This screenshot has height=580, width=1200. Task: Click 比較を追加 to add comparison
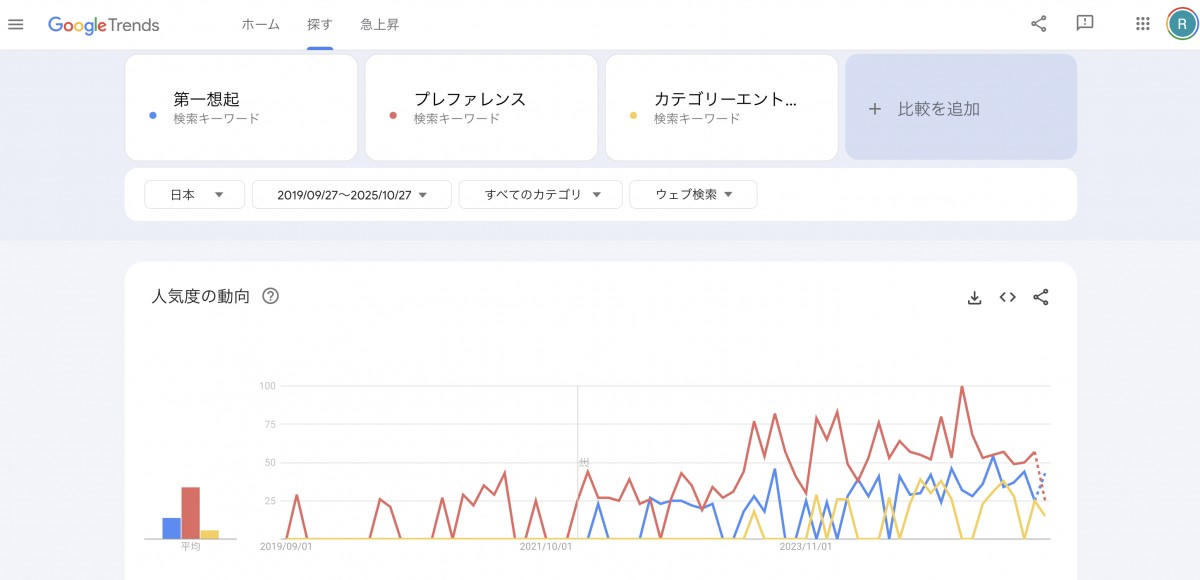[961, 108]
